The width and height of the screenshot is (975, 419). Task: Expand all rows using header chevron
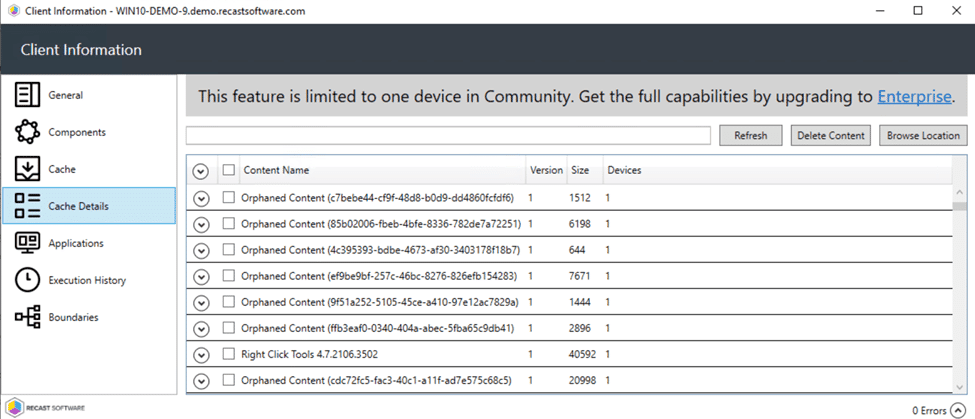pyautogui.click(x=201, y=171)
